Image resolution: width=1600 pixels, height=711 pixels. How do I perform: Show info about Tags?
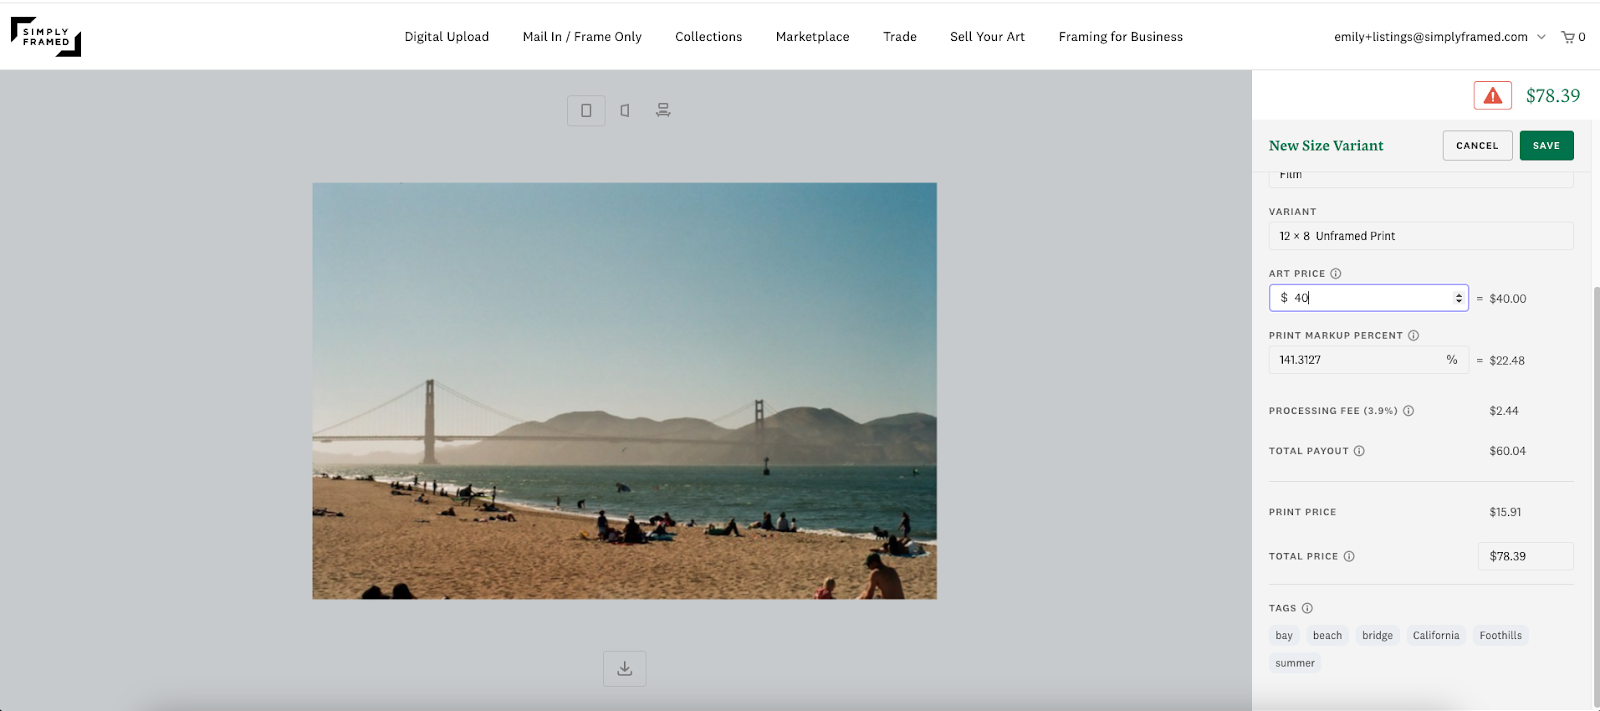click(1307, 608)
